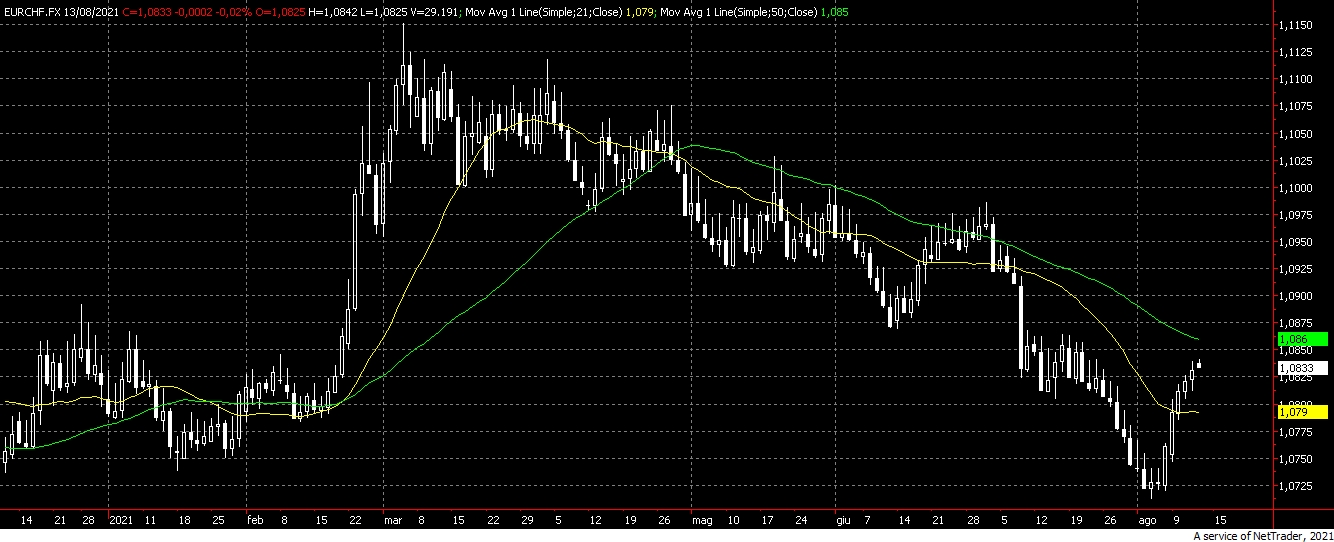The width and height of the screenshot is (1334, 542).
Task: Click the mag month label
Action: click(700, 521)
